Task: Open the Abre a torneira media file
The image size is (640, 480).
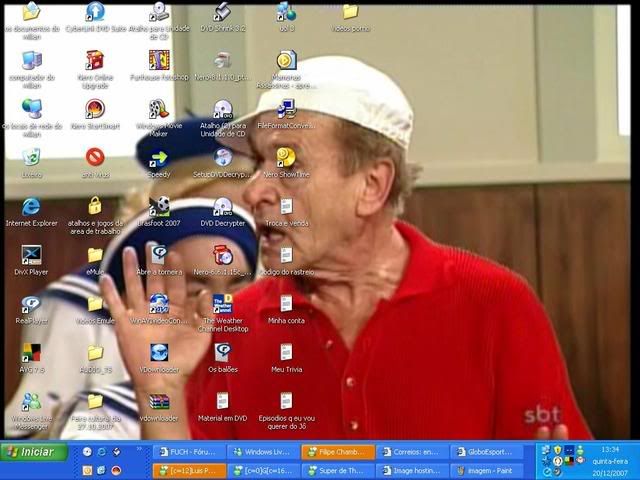Action: (159, 255)
